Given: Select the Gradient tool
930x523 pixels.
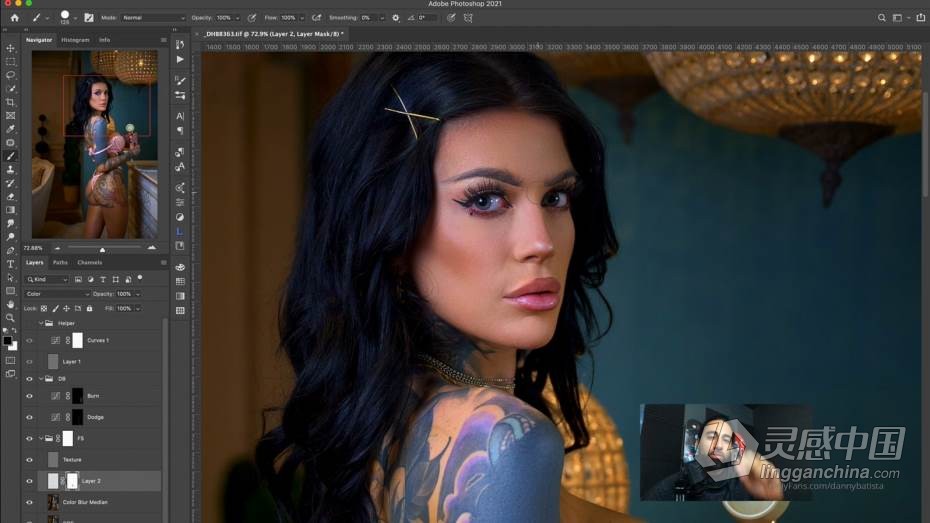Looking at the screenshot, I should pos(11,210).
